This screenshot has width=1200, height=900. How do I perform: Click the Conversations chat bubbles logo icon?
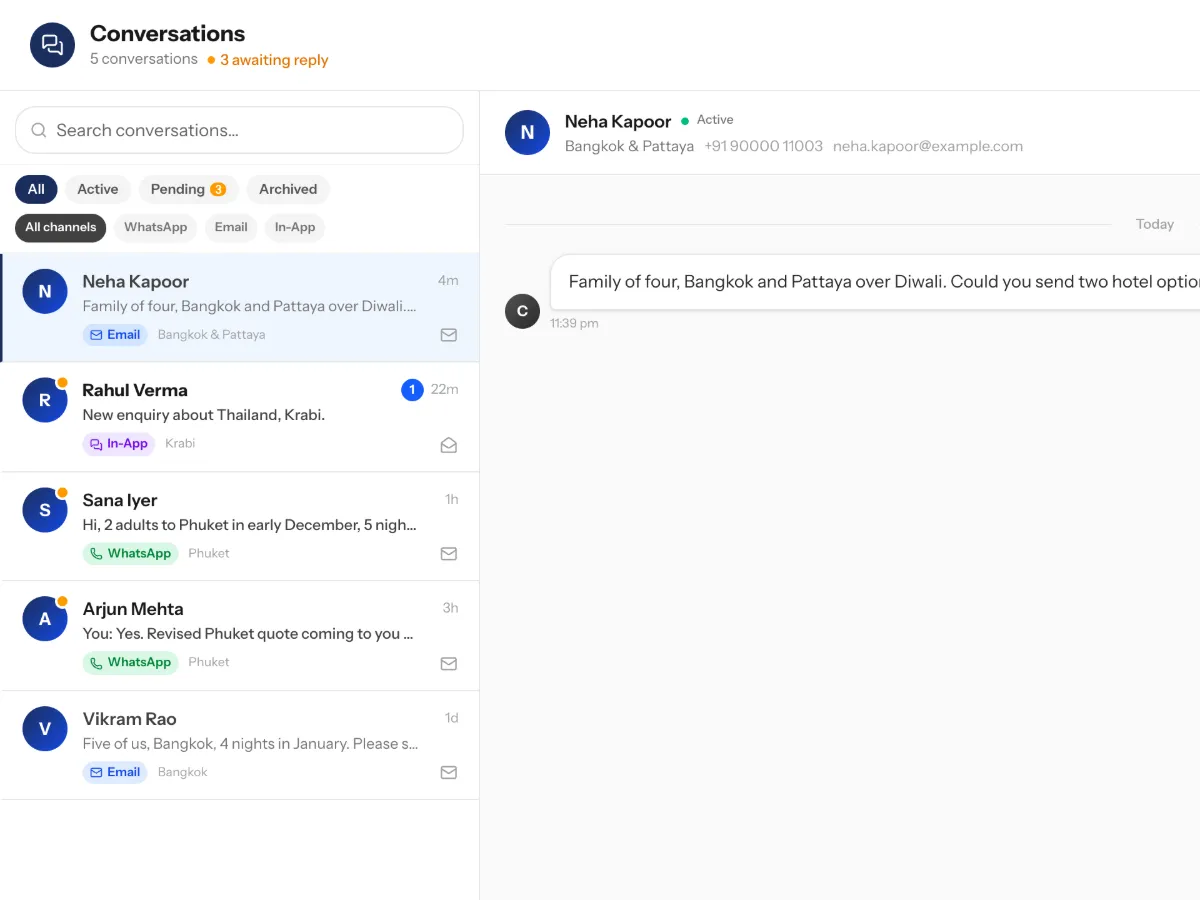pos(53,45)
